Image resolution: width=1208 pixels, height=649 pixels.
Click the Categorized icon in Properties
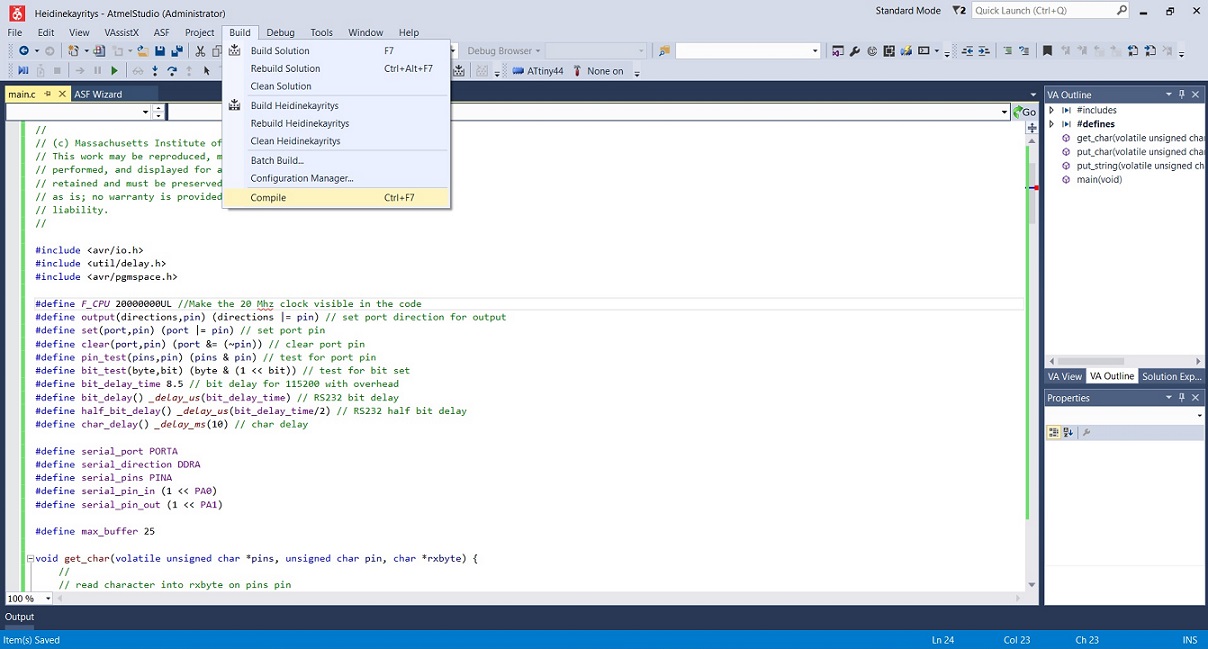[x=1053, y=433]
